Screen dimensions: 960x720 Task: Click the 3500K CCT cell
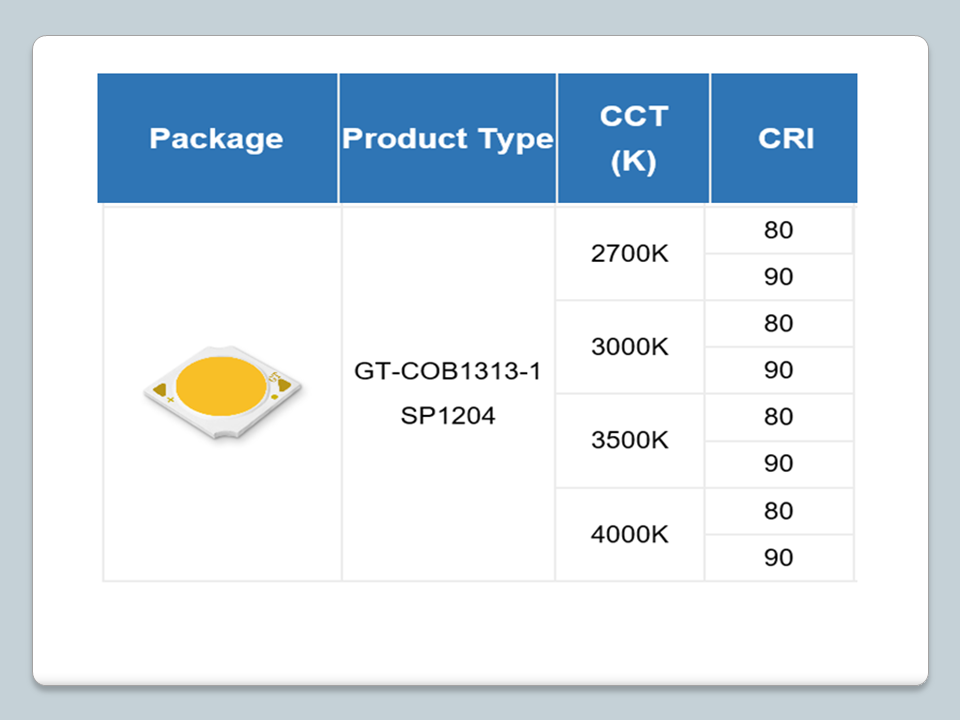(630, 441)
